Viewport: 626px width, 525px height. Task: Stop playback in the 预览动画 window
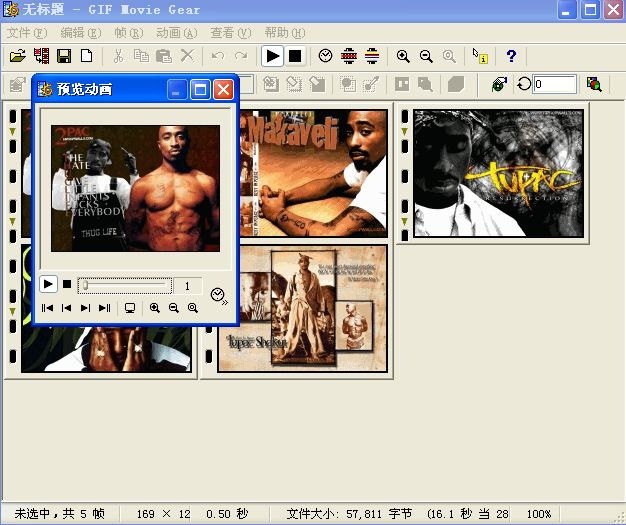[67, 284]
